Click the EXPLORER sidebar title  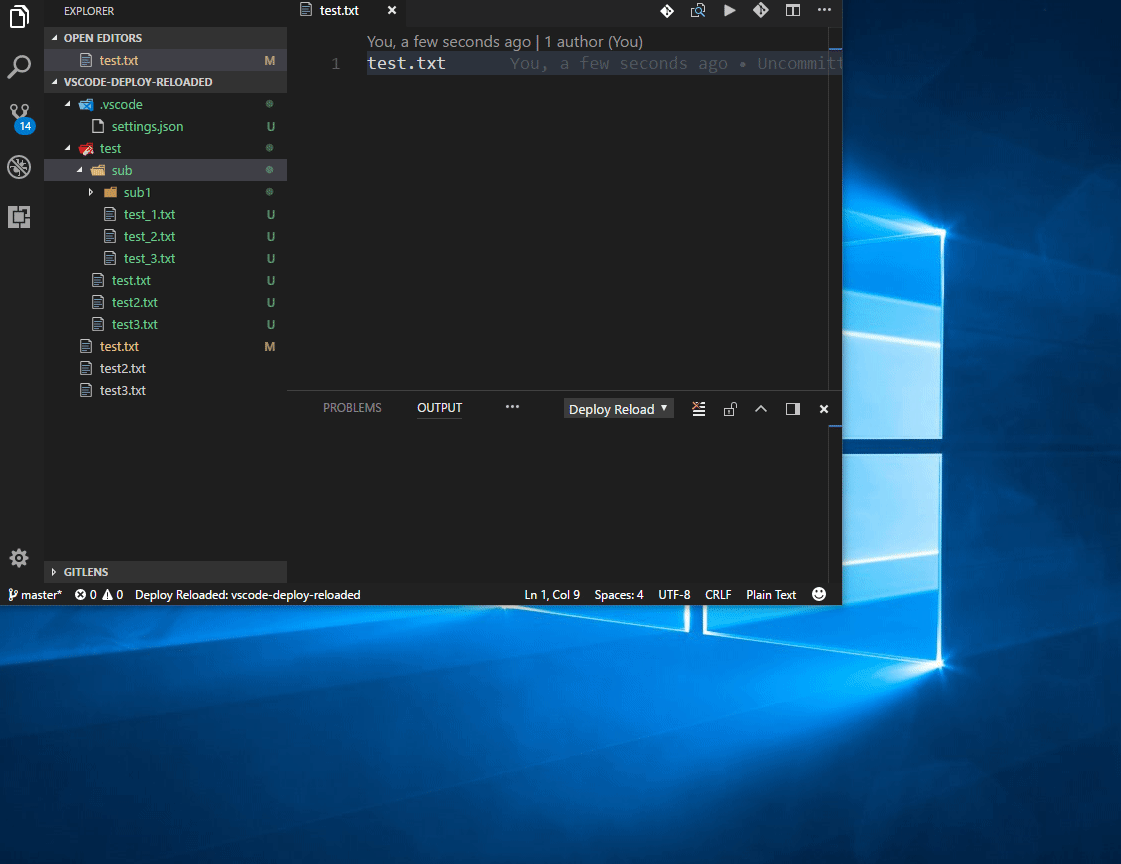pyautogui.click(x=89, y=11)
